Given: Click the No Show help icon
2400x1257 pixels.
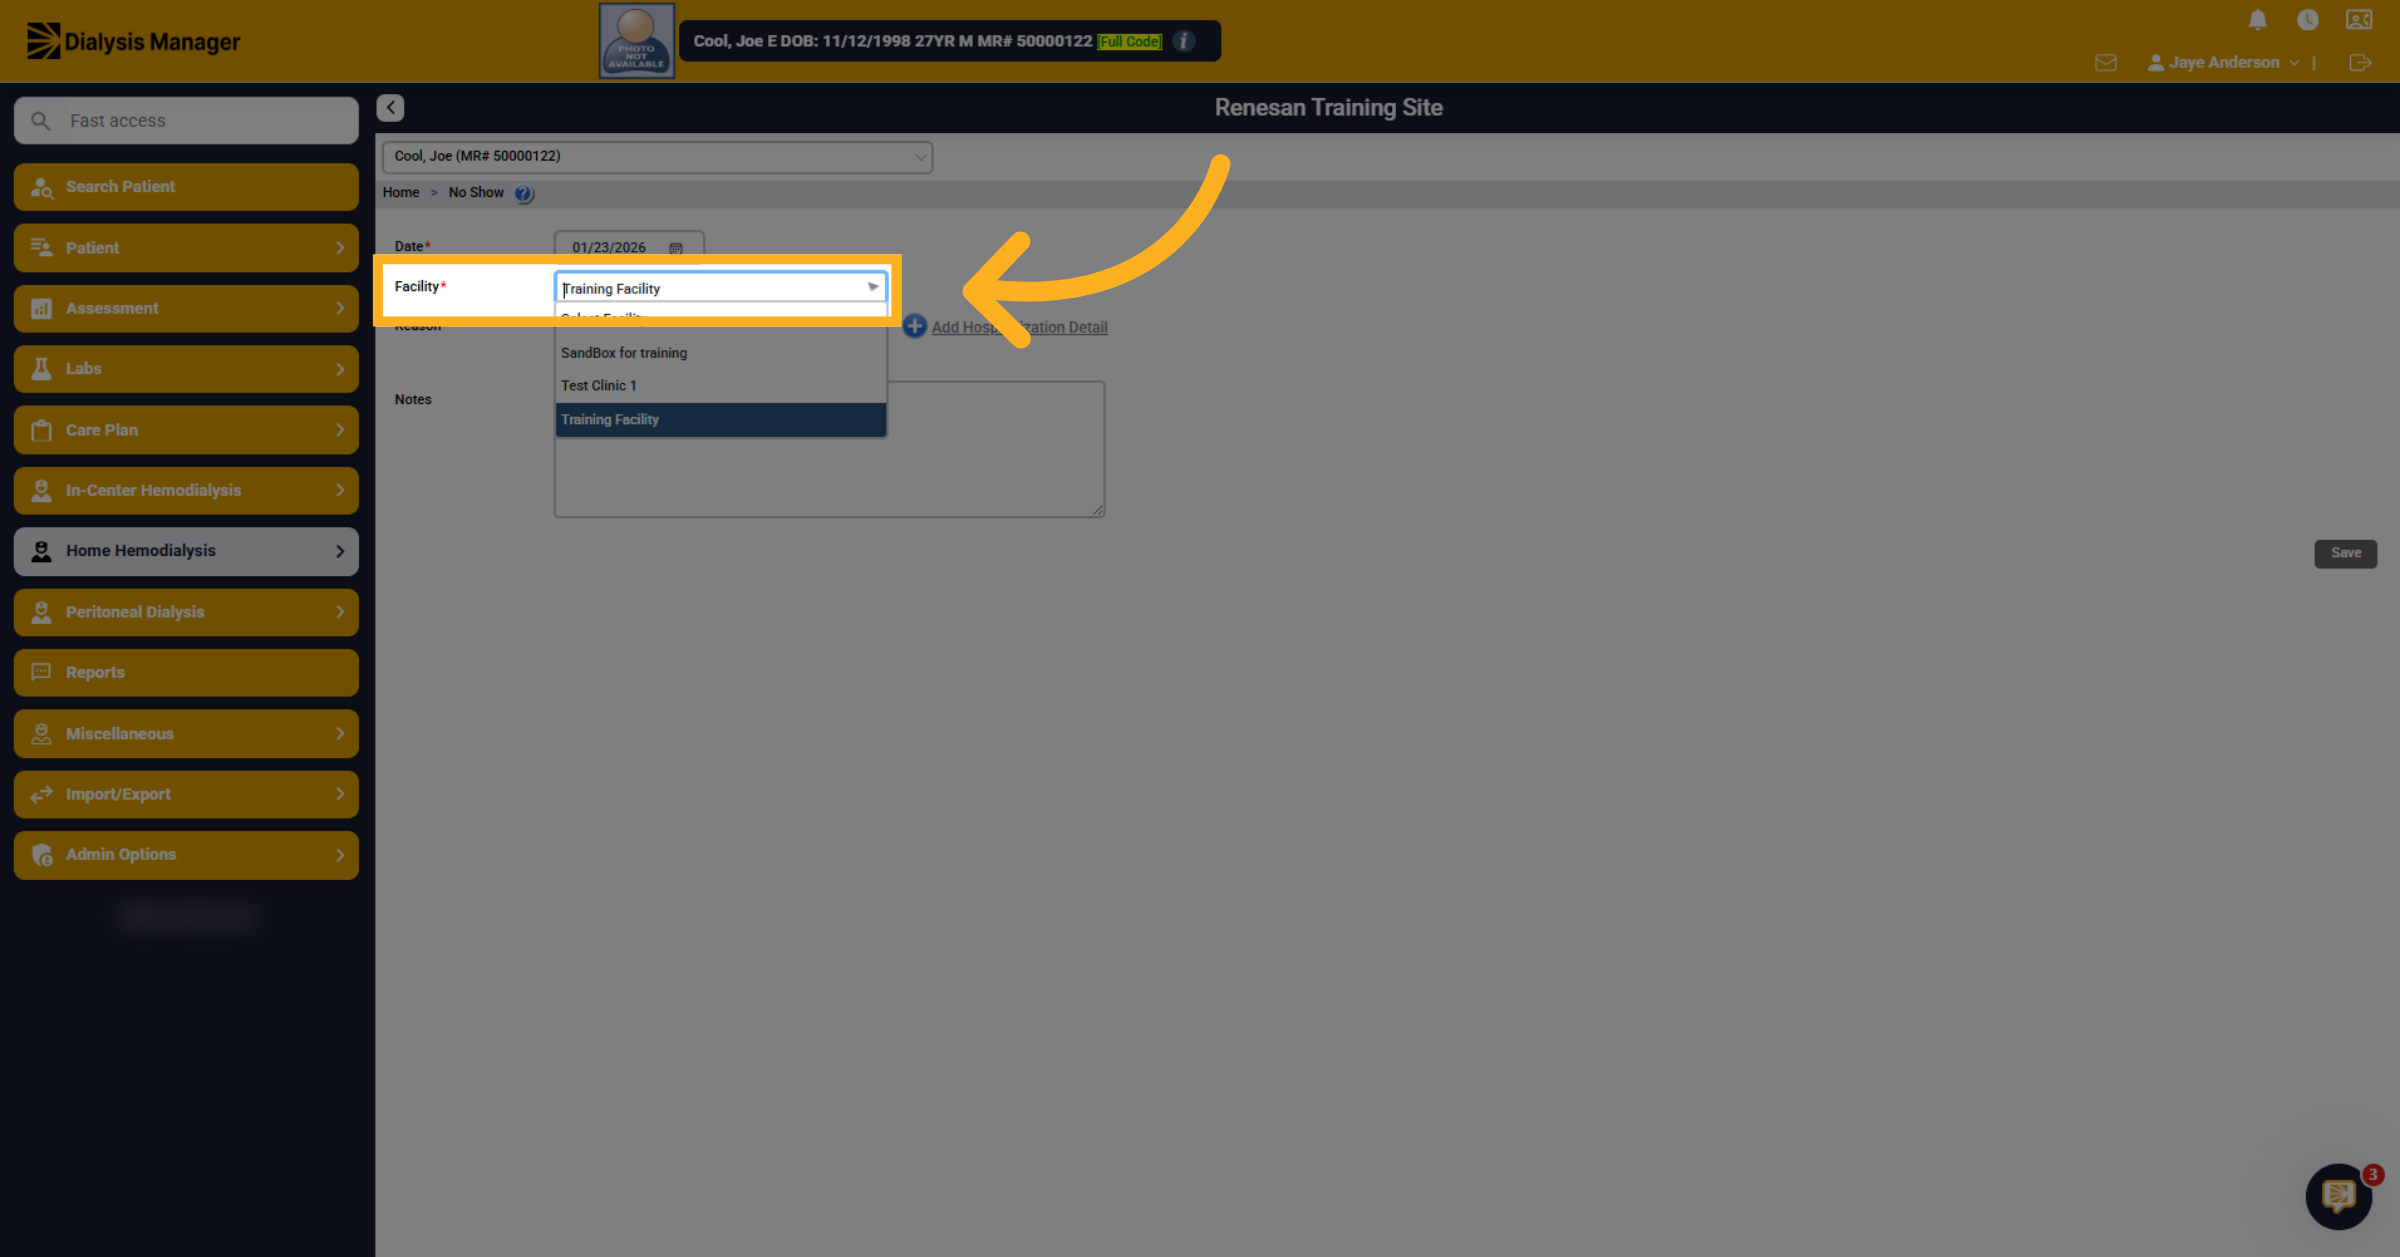Looking at the screenshot, I should pyautogui.click(x=524, y=194).
